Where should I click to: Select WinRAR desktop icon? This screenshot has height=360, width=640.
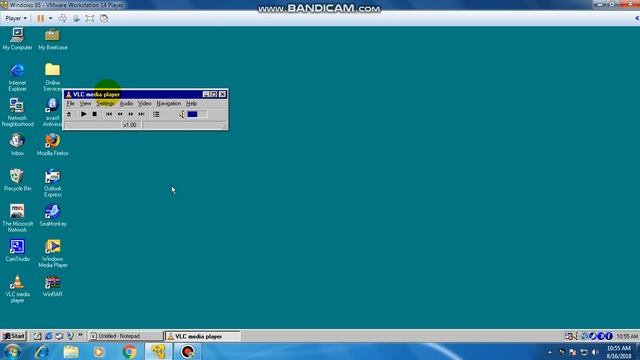53,286
